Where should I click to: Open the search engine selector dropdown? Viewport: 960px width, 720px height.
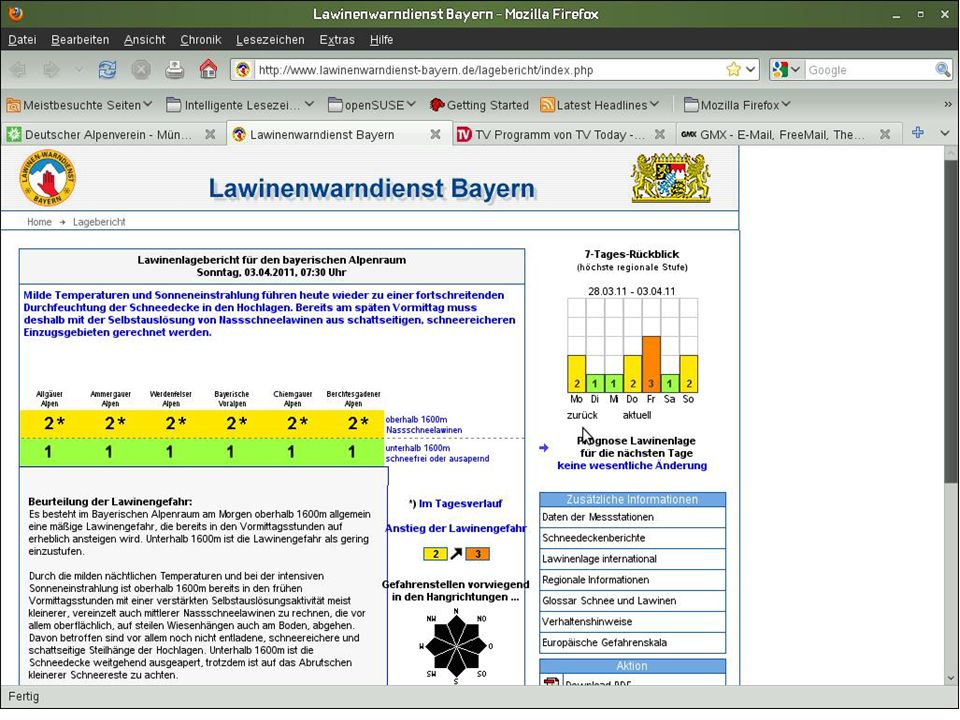(x=795, y=70)
